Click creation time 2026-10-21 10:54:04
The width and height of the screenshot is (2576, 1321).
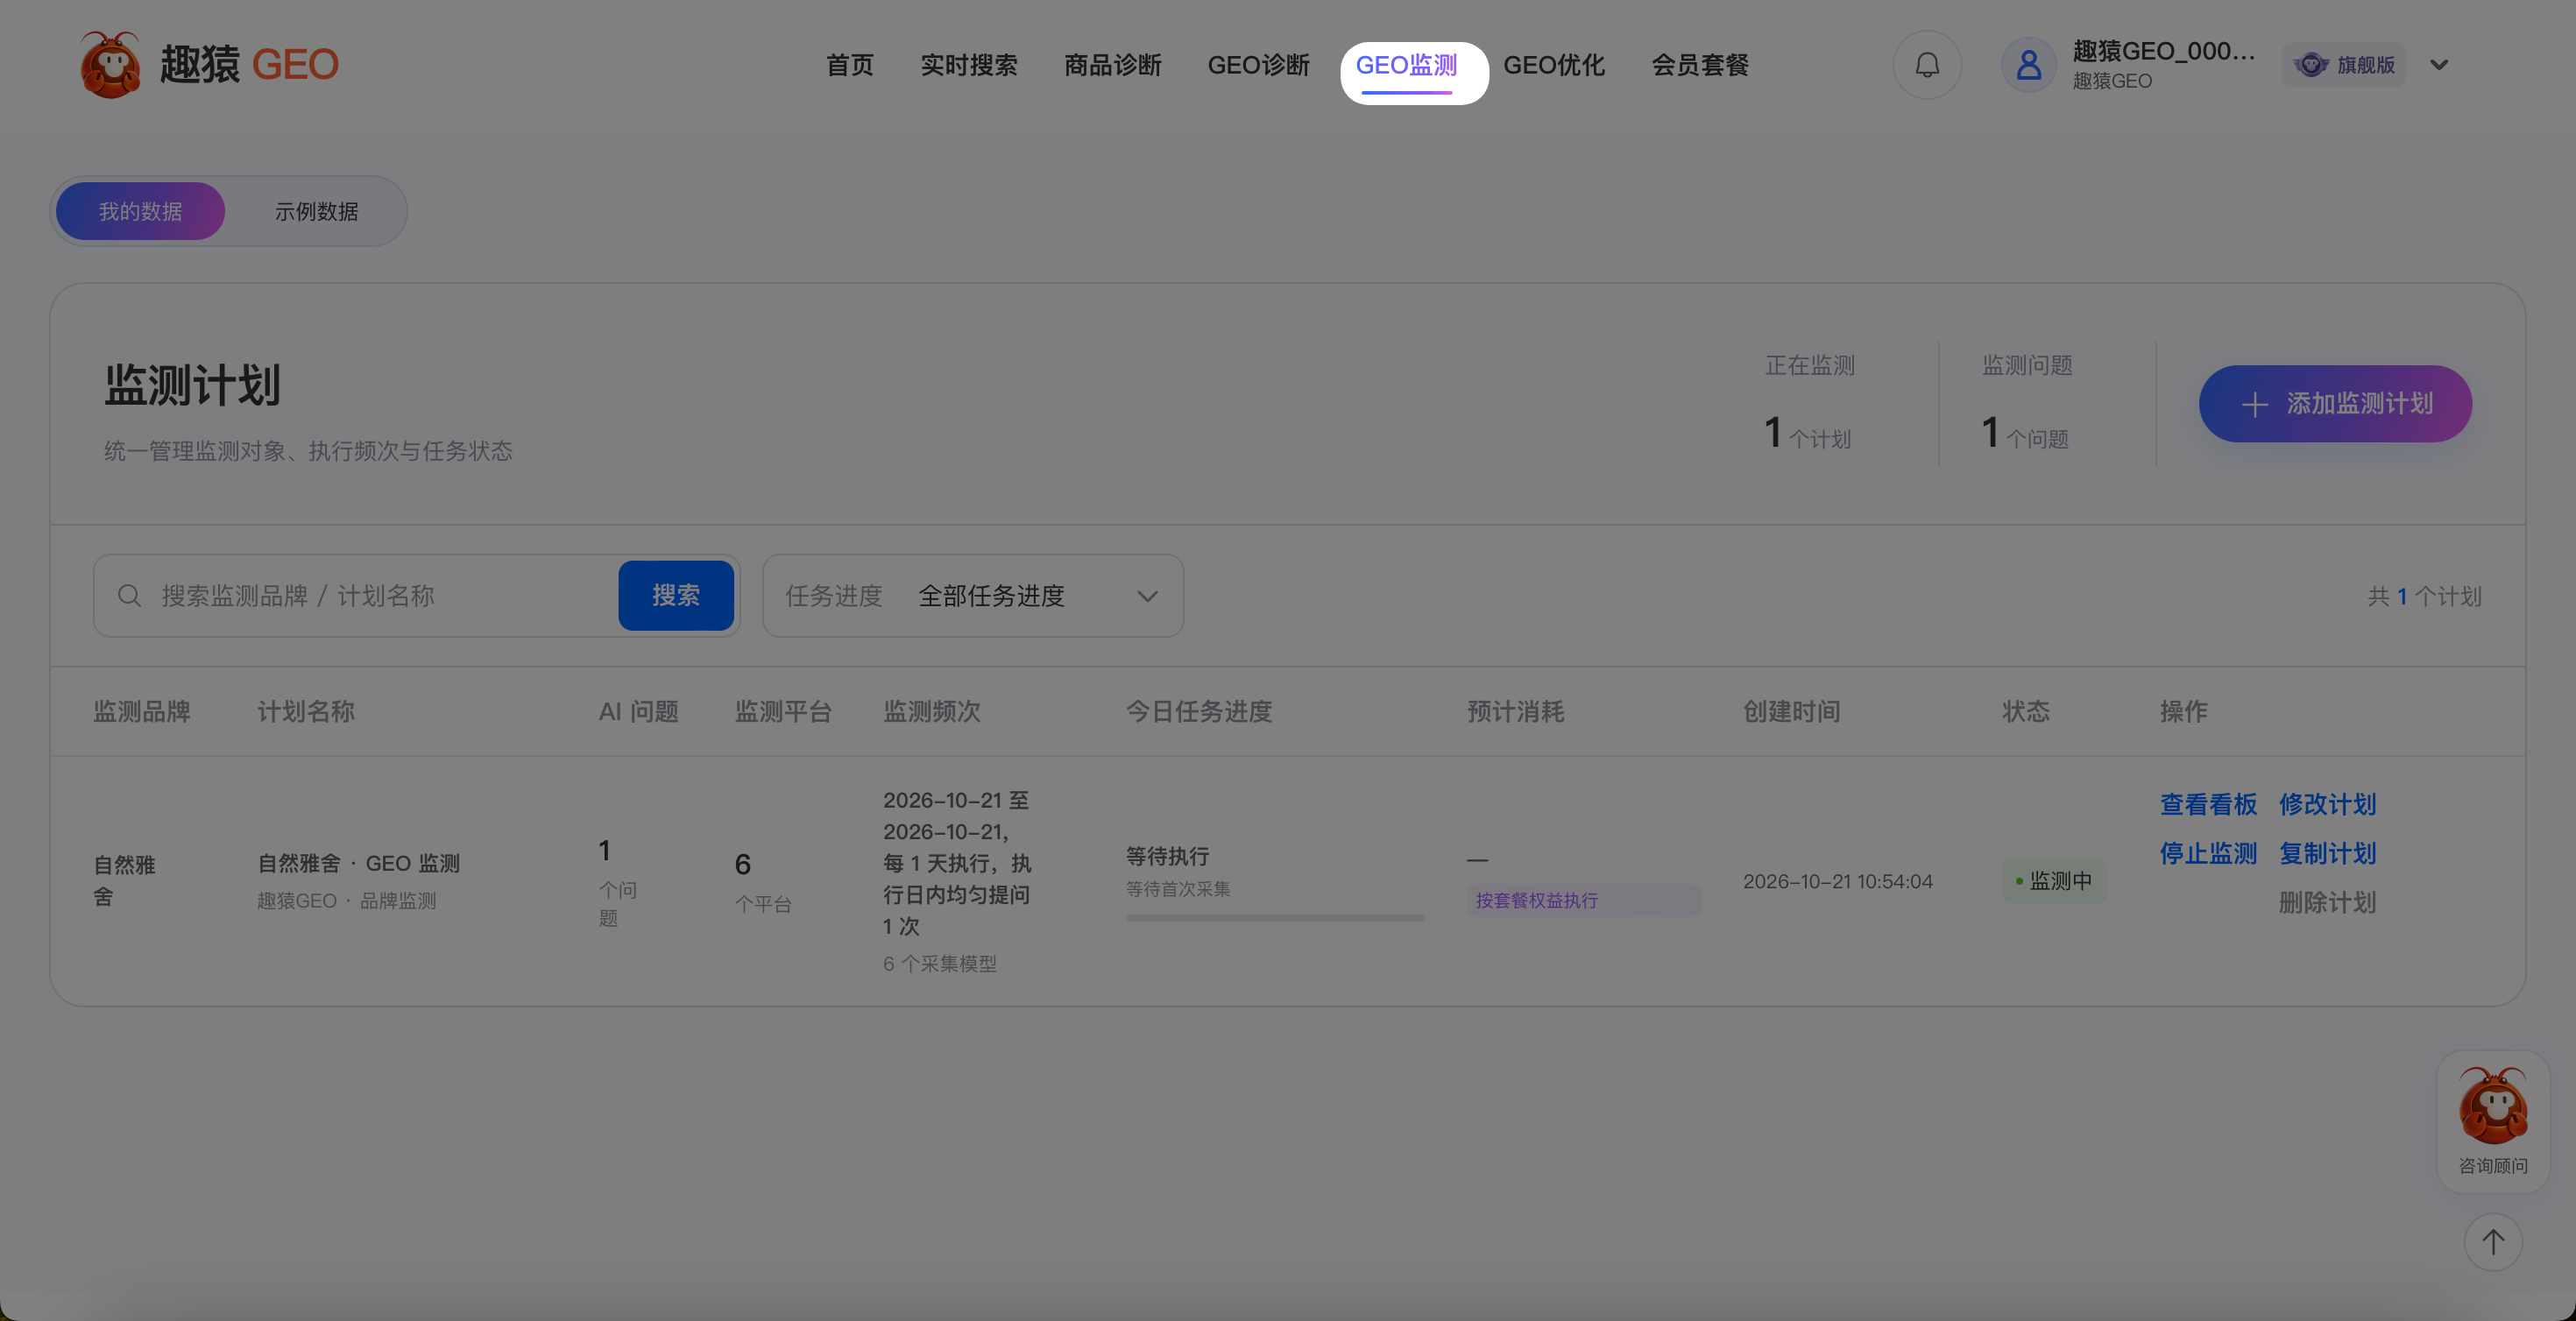point(1837,881)
